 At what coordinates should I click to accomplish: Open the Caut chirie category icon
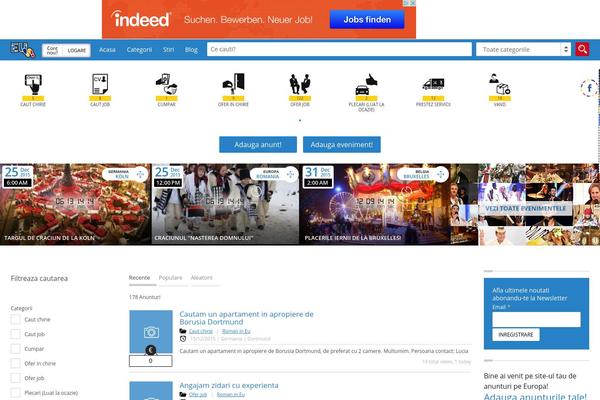pyautogui.click(x=33, y=84)
